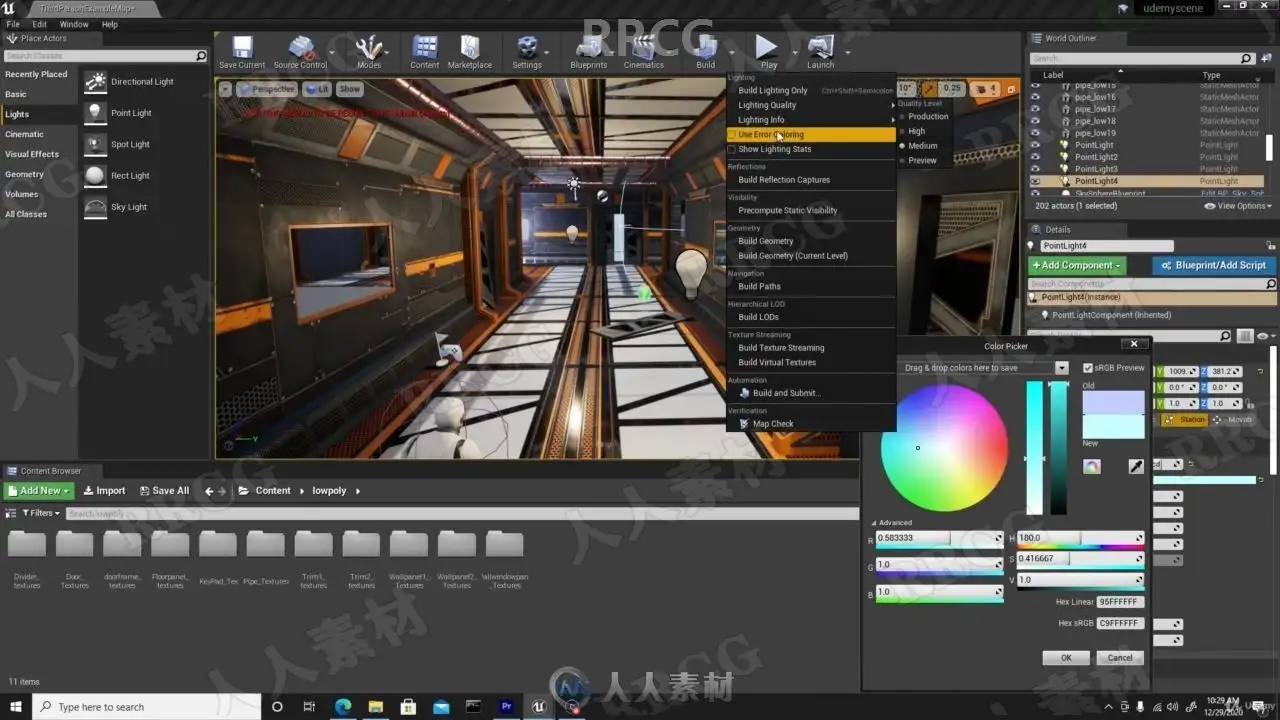Open the Marketplace toolbar icon

pos(469,48)
